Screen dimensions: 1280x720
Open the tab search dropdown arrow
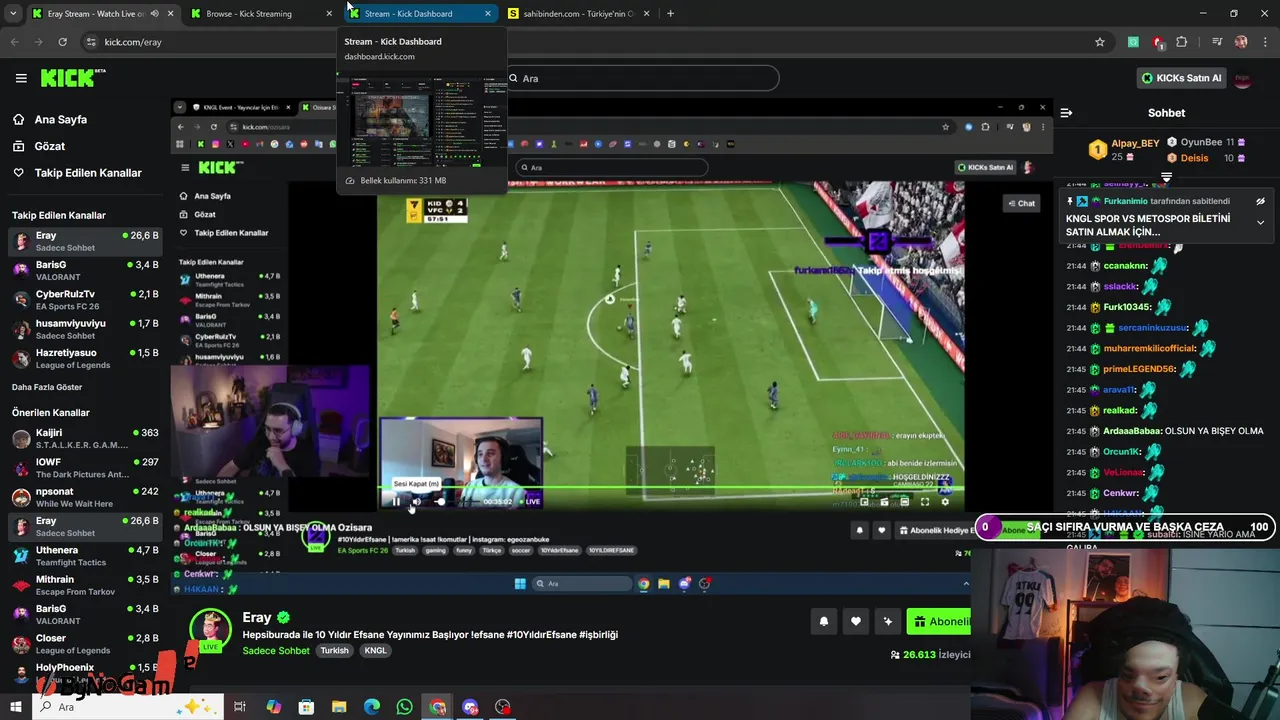13,14
